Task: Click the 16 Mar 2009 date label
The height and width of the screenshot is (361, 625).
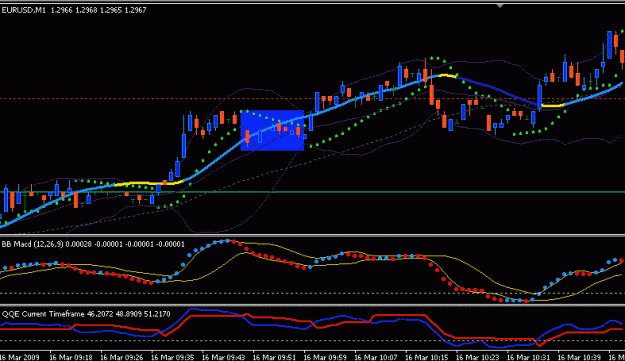Action: click(x=20, y=357)
